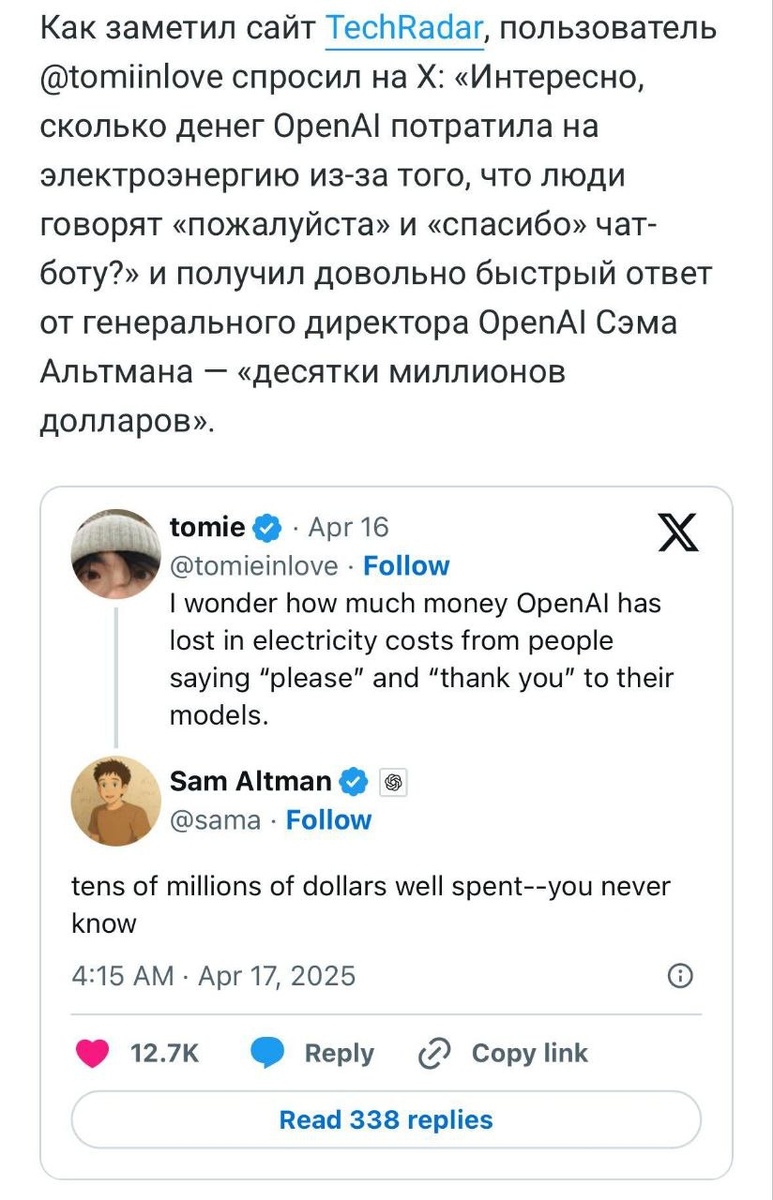The image size is (773, 1200).
Task: Click the Sam Altman display name
Action: (x=250, y=781)
